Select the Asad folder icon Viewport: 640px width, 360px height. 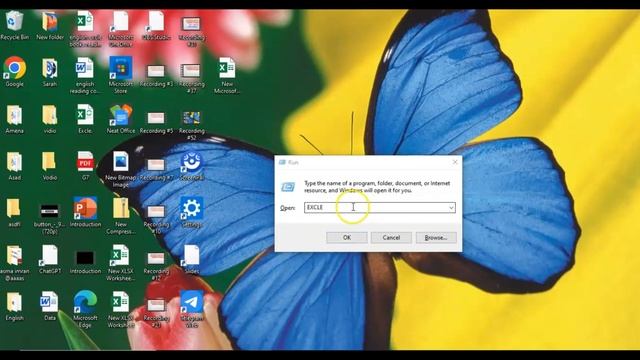(15, 166)
